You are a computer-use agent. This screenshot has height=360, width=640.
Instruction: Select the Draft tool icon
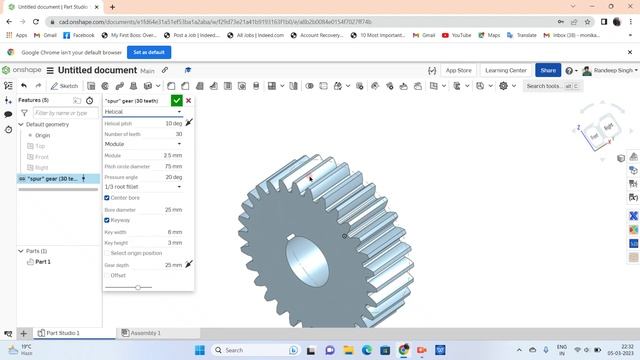200,86
